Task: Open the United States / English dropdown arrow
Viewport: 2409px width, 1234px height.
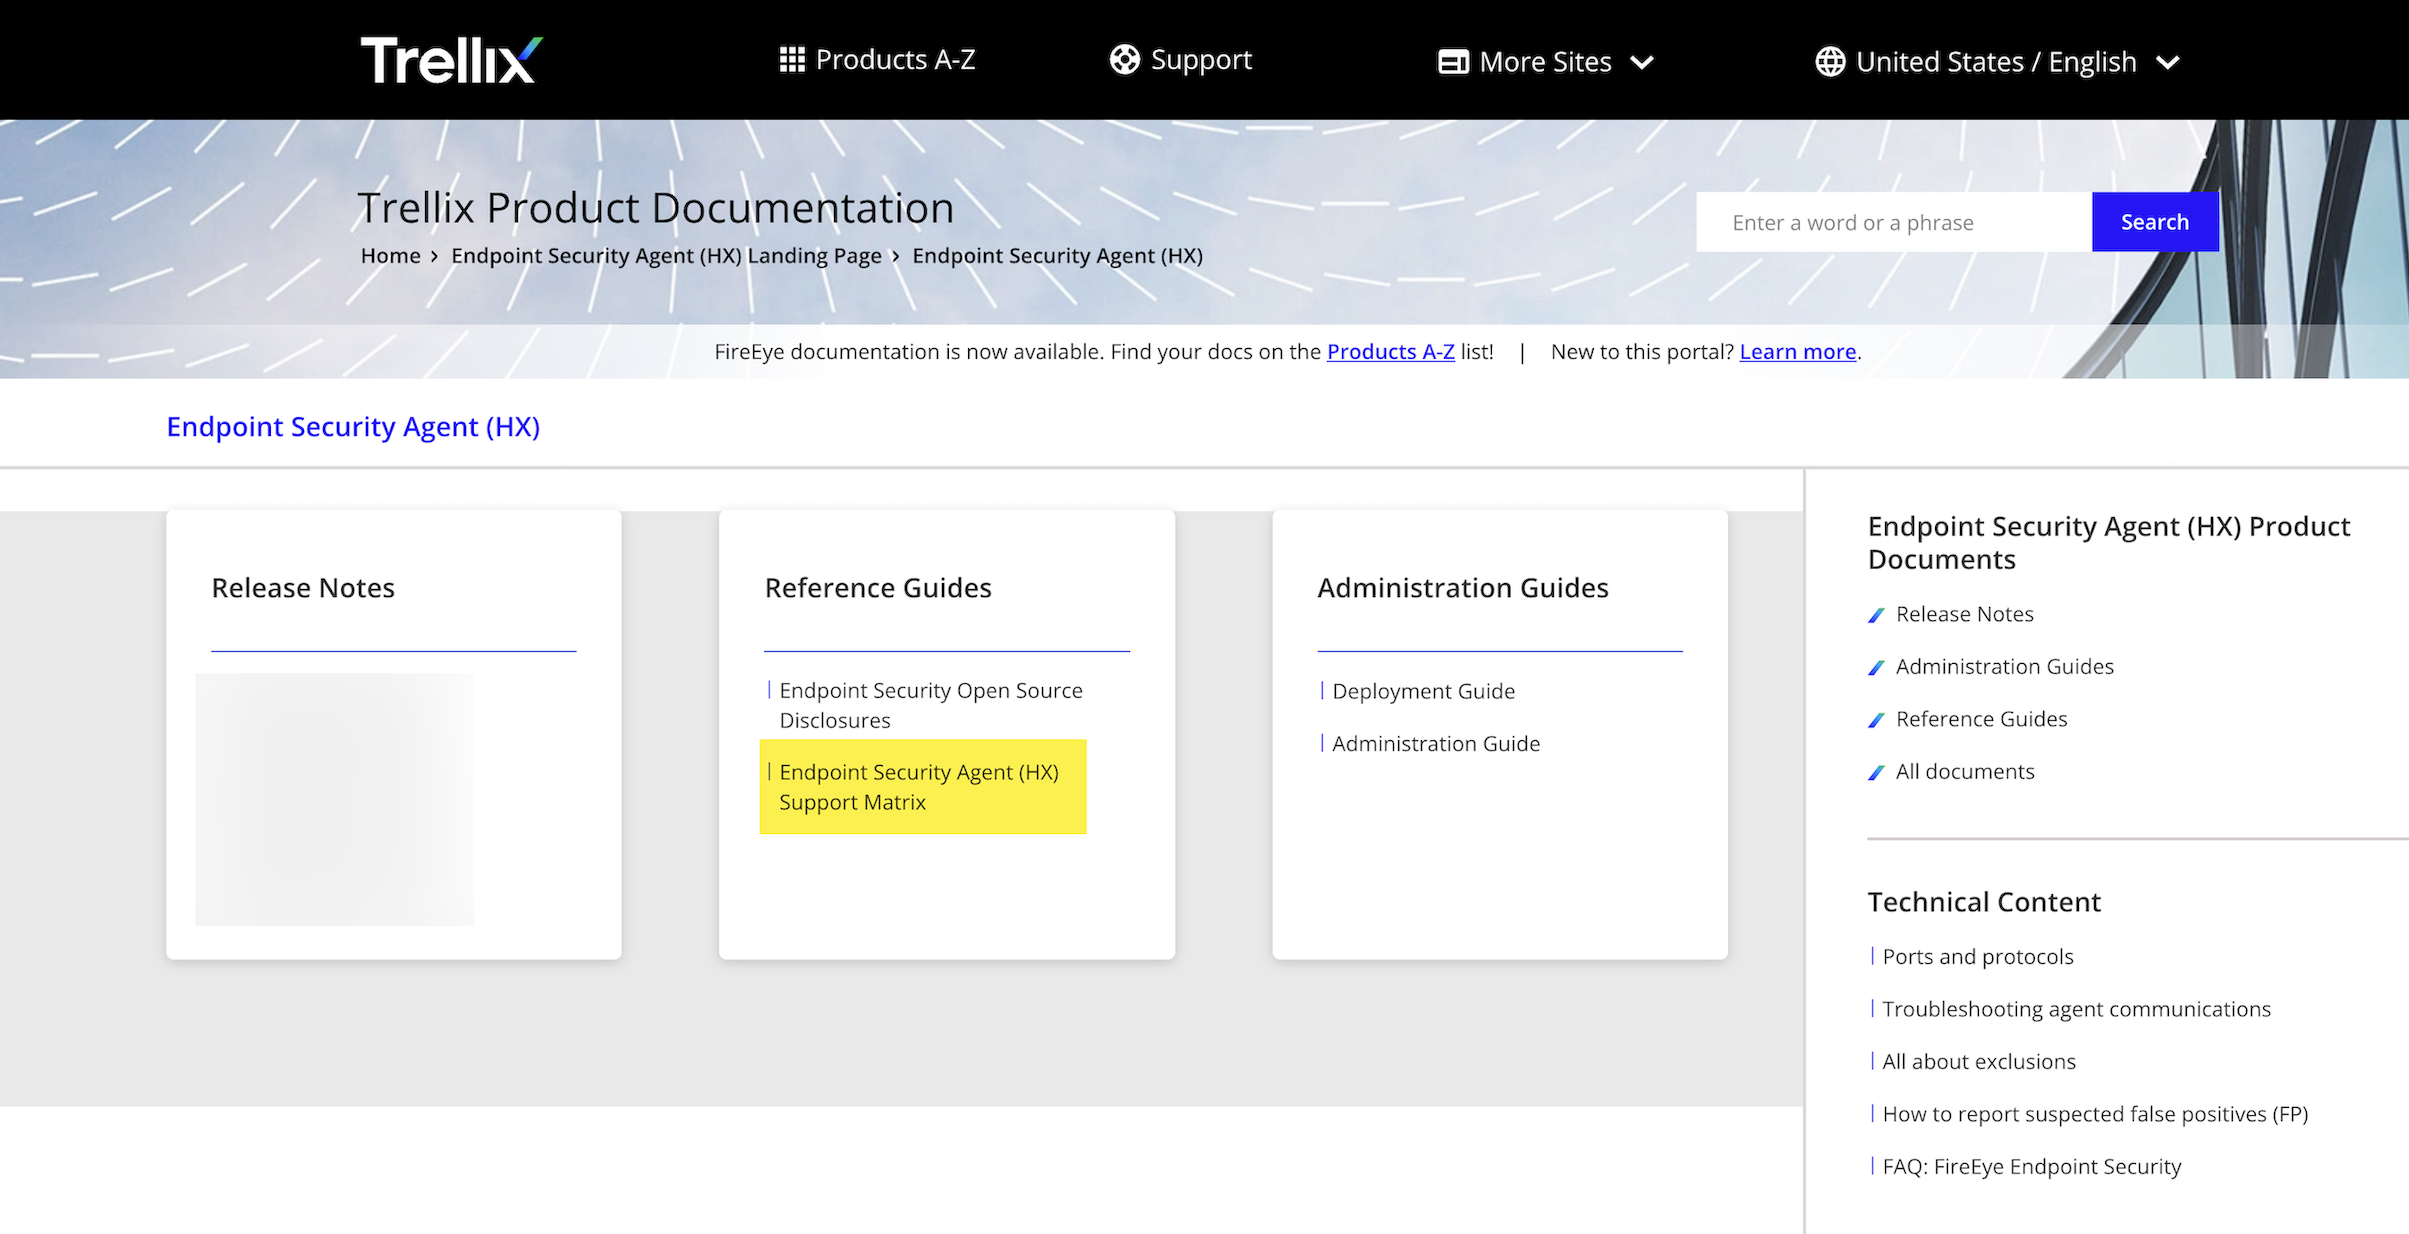Action: 2167,63
